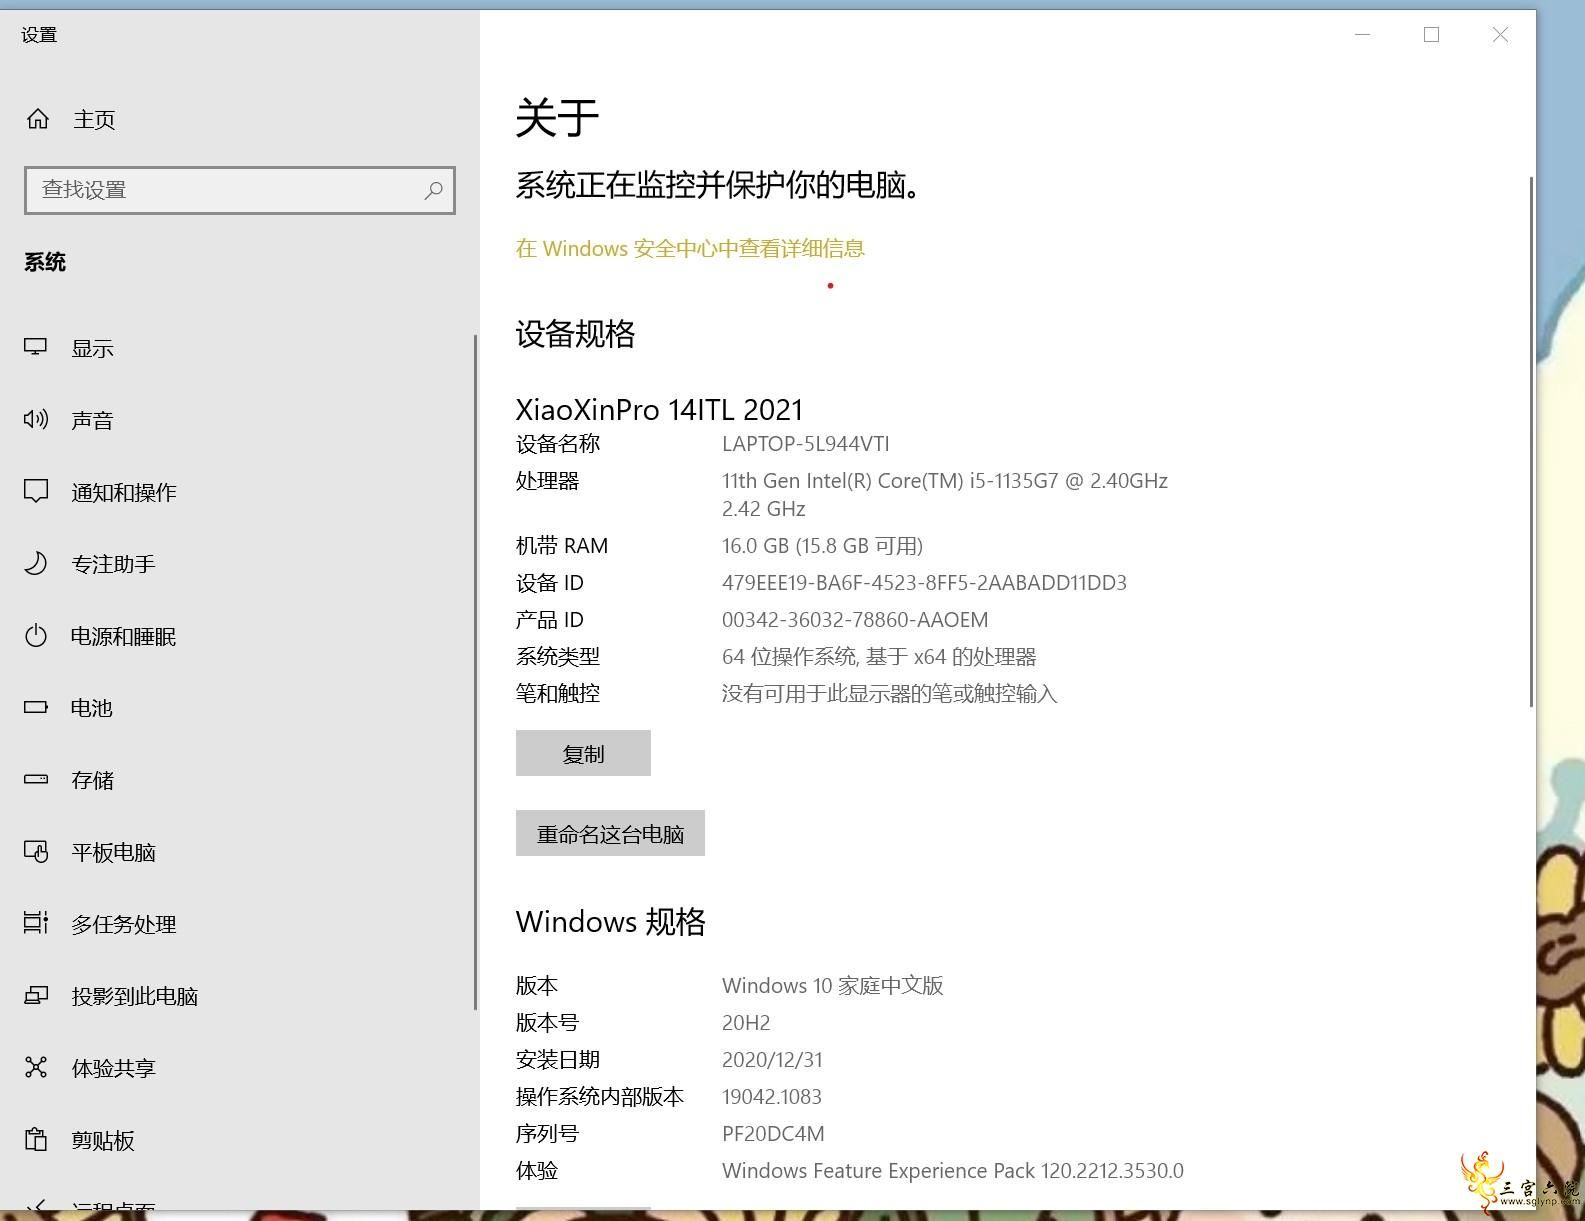The image size is (1585, 1221).
Task: Click the drive icon beside 存储
Action: [36, 779]
